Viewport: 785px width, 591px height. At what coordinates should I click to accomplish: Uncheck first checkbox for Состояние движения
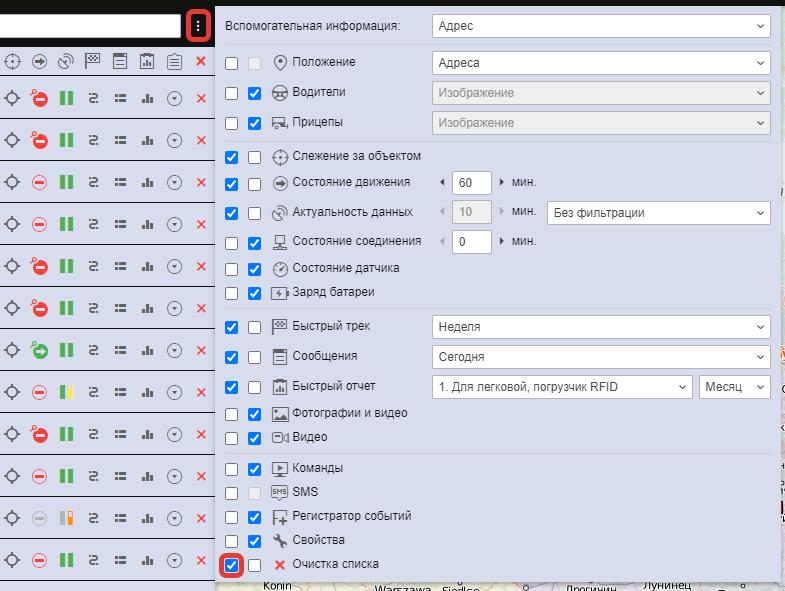(x=231, y=184)
